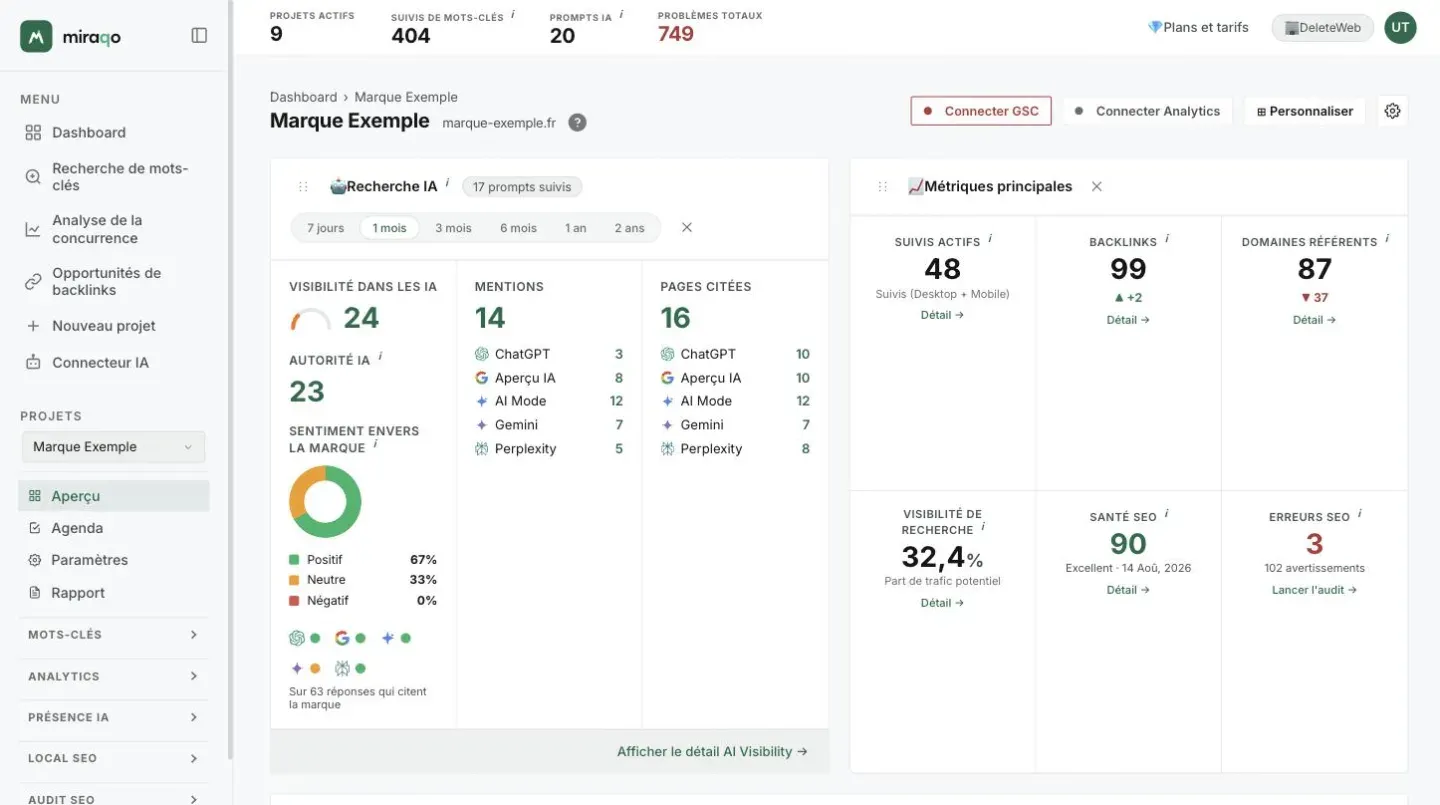The width and height of the screenshot is (1440, 805).
Task: Expand the Mots-clés sidebar section
Action: [x=113, y=635]
